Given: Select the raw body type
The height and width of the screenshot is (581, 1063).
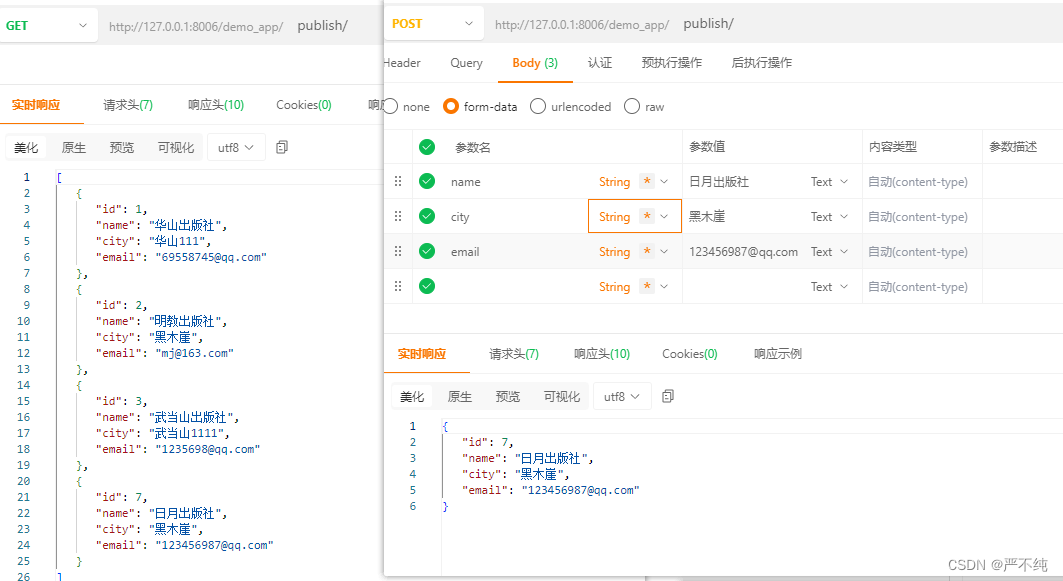Looking at the screenshot, I should [x=632, y=106].
